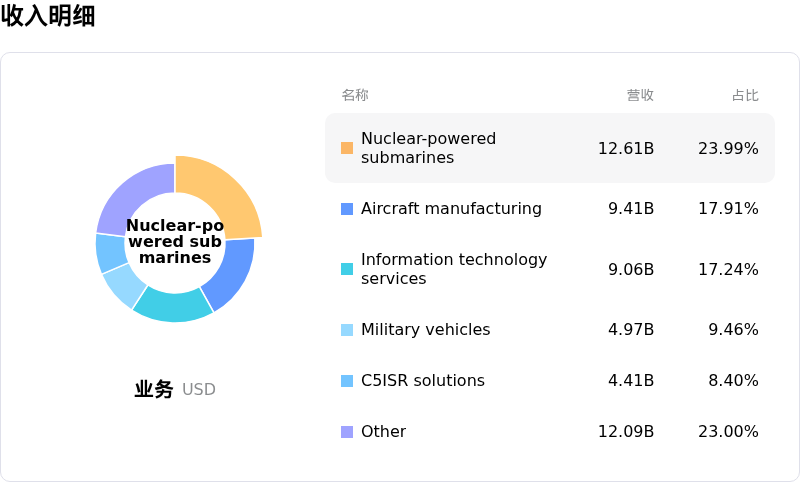The image size is (800, 482).
Task: Select the Nuclear-powered submarines row label
Action: pos(429,148)
